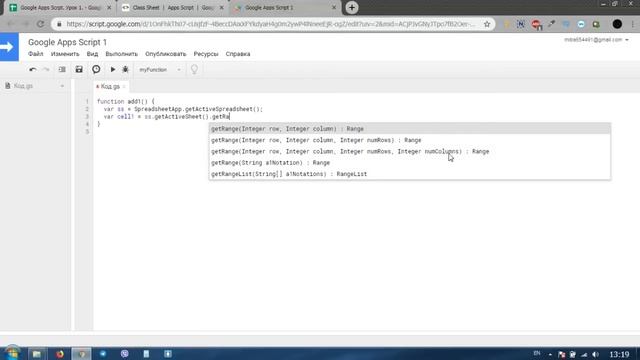Switch to the Class Sheet Apps Script browser tab
640x360 pixels.
(x=173, y=8)
